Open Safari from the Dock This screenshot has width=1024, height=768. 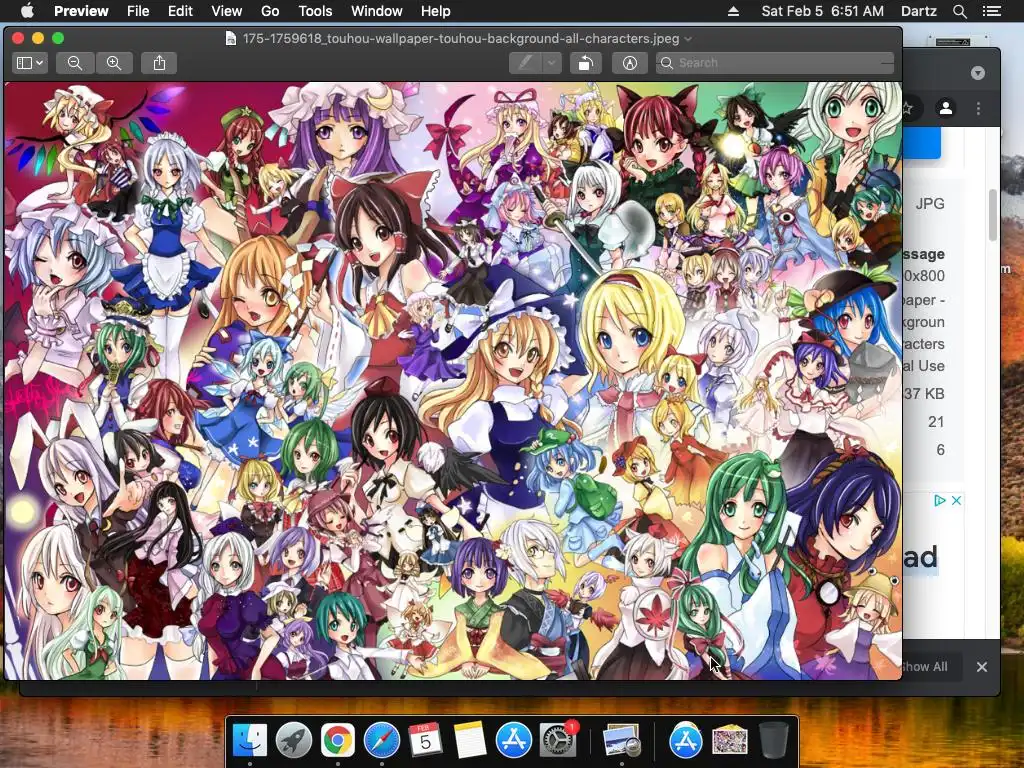click(381, 740)
